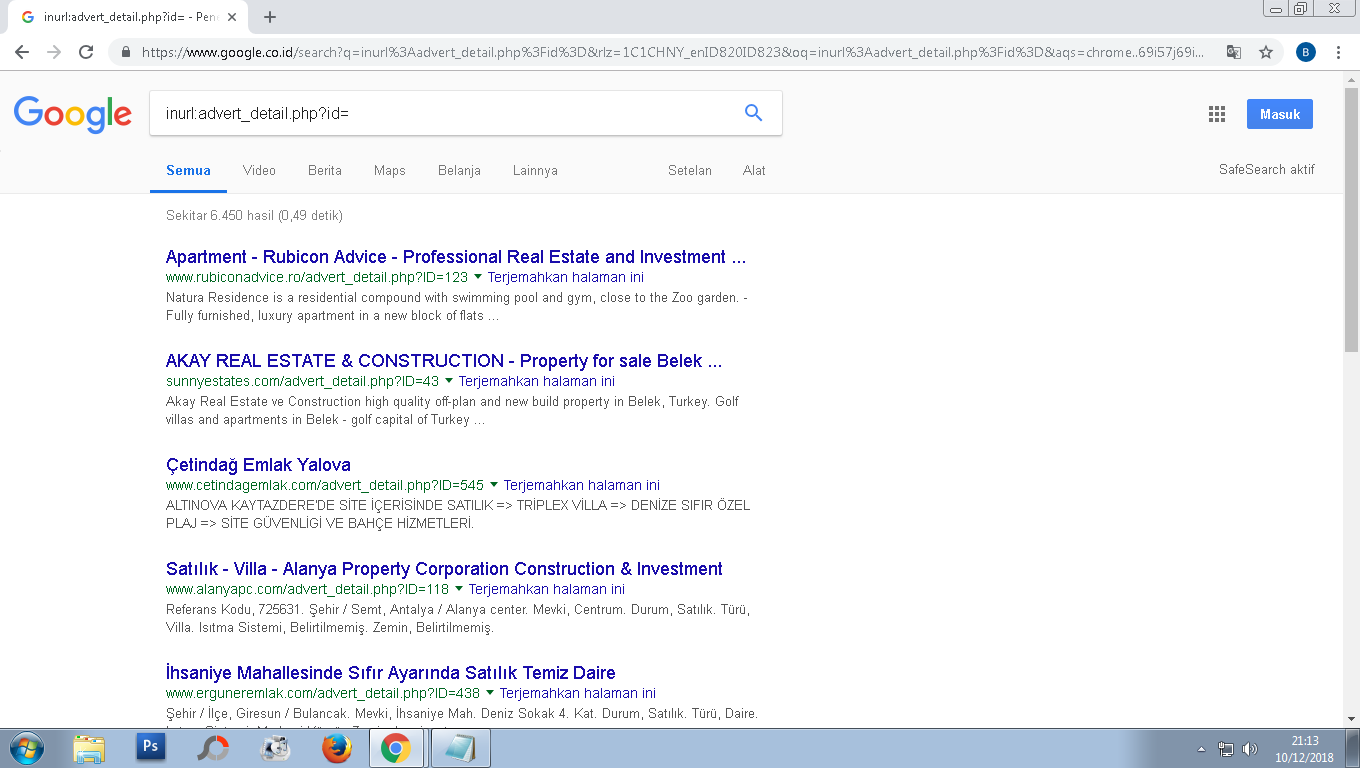Expand the options arrow for alanyapc.com result
Screen dimensions: 1360x768
[459, 589]
